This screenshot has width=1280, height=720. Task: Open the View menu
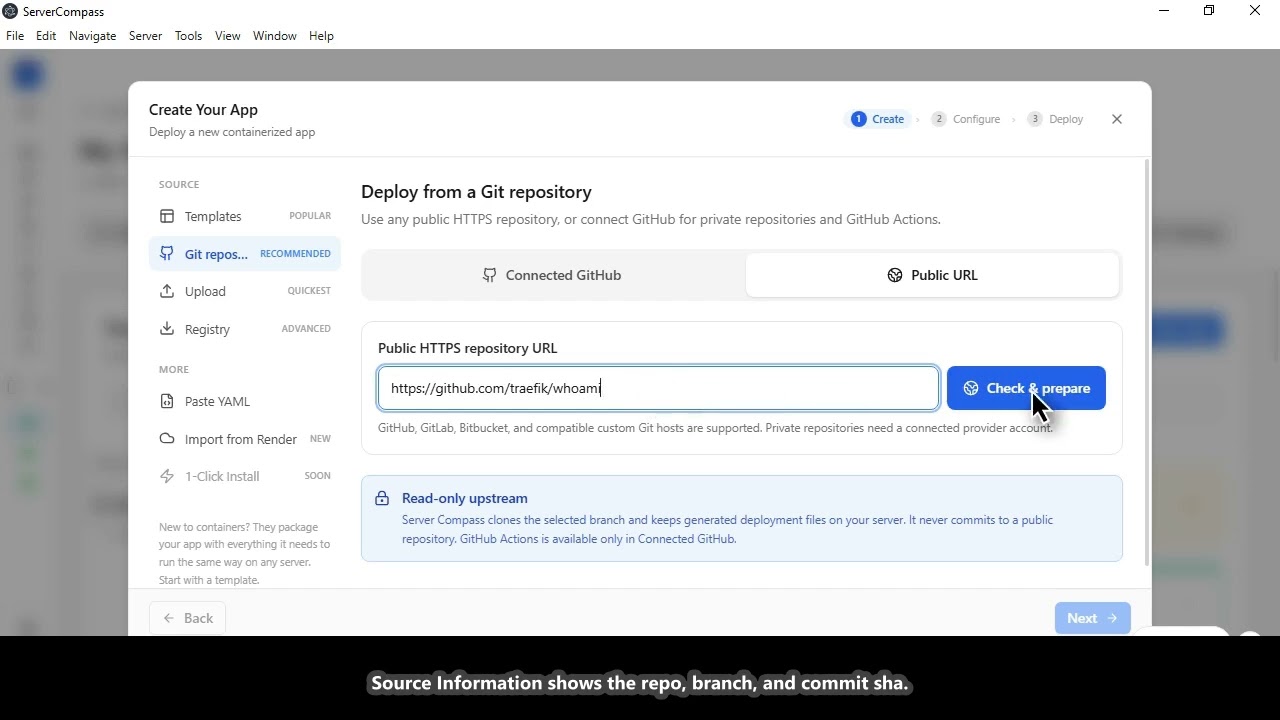point(227,36)
